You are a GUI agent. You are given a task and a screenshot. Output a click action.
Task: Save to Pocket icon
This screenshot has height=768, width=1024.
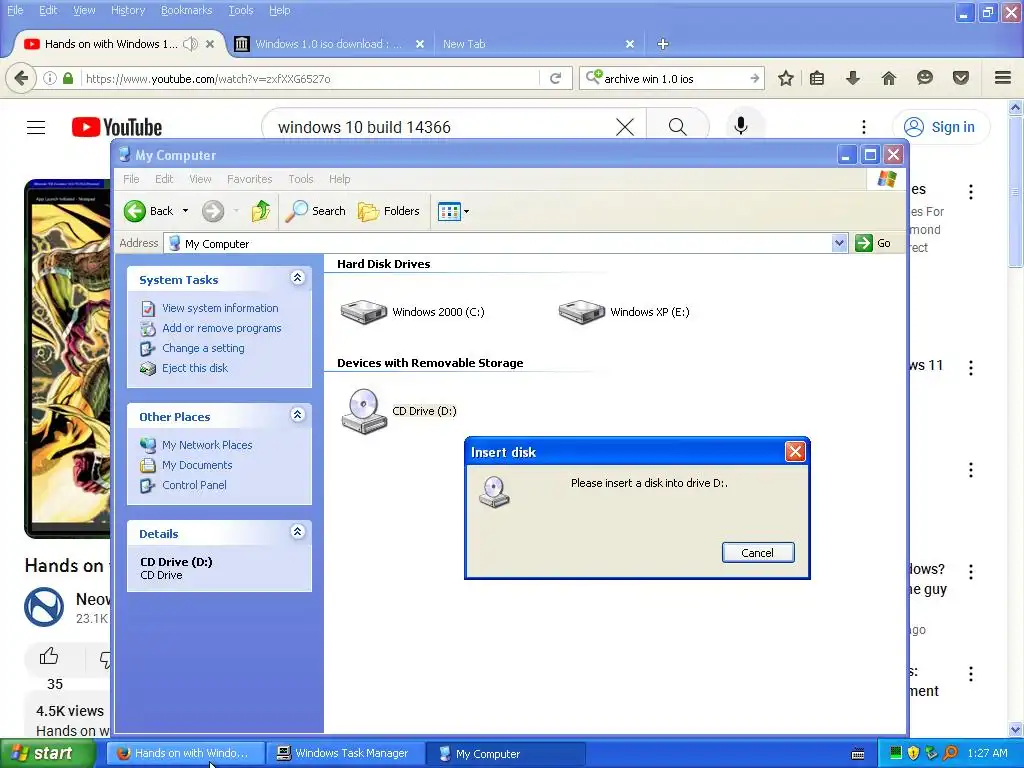click(961, 78)
